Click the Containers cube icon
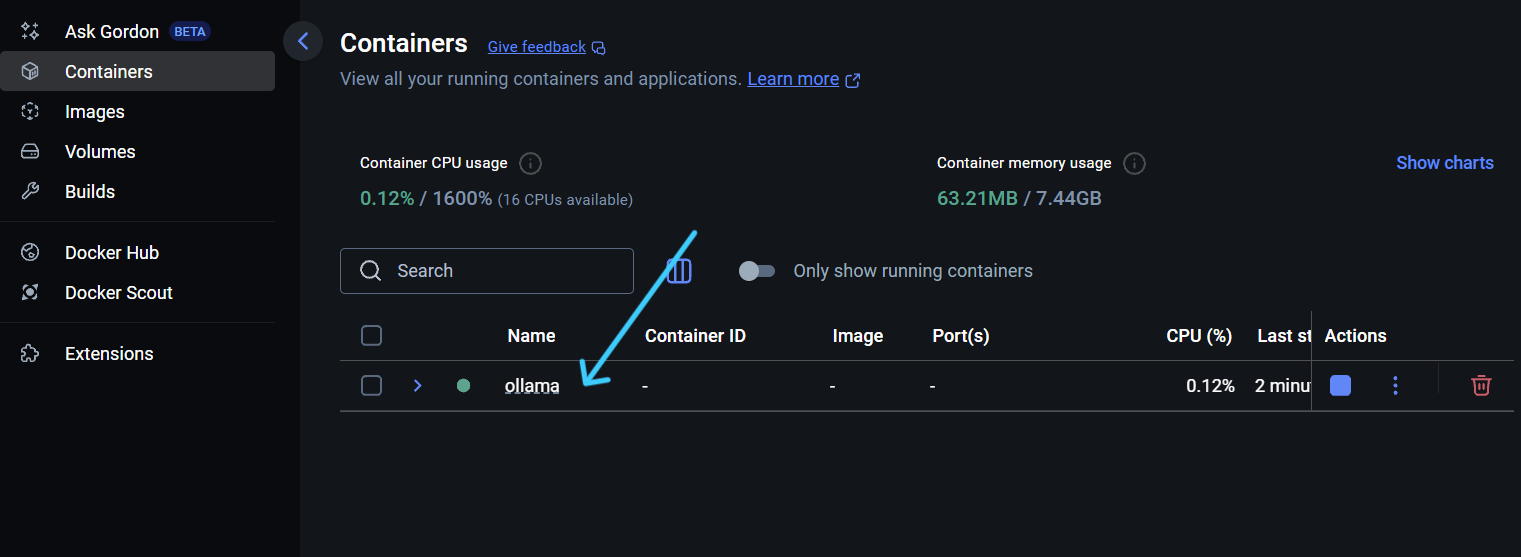1521x557 pixels. (30, 72)
